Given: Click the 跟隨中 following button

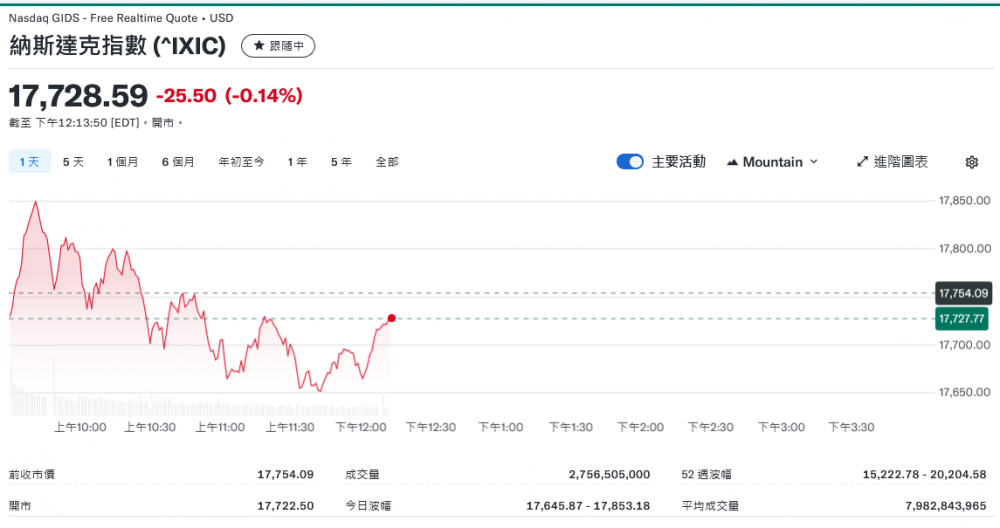Looking at the screenshot, I should tap(278, 46).
